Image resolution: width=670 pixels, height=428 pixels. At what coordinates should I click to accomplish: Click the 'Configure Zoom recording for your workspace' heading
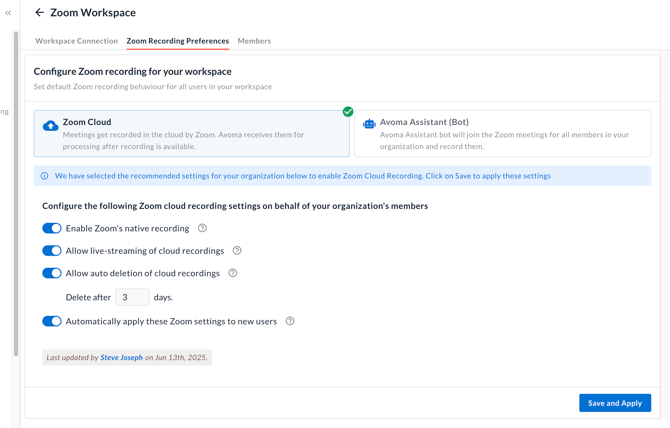[132, 71]
